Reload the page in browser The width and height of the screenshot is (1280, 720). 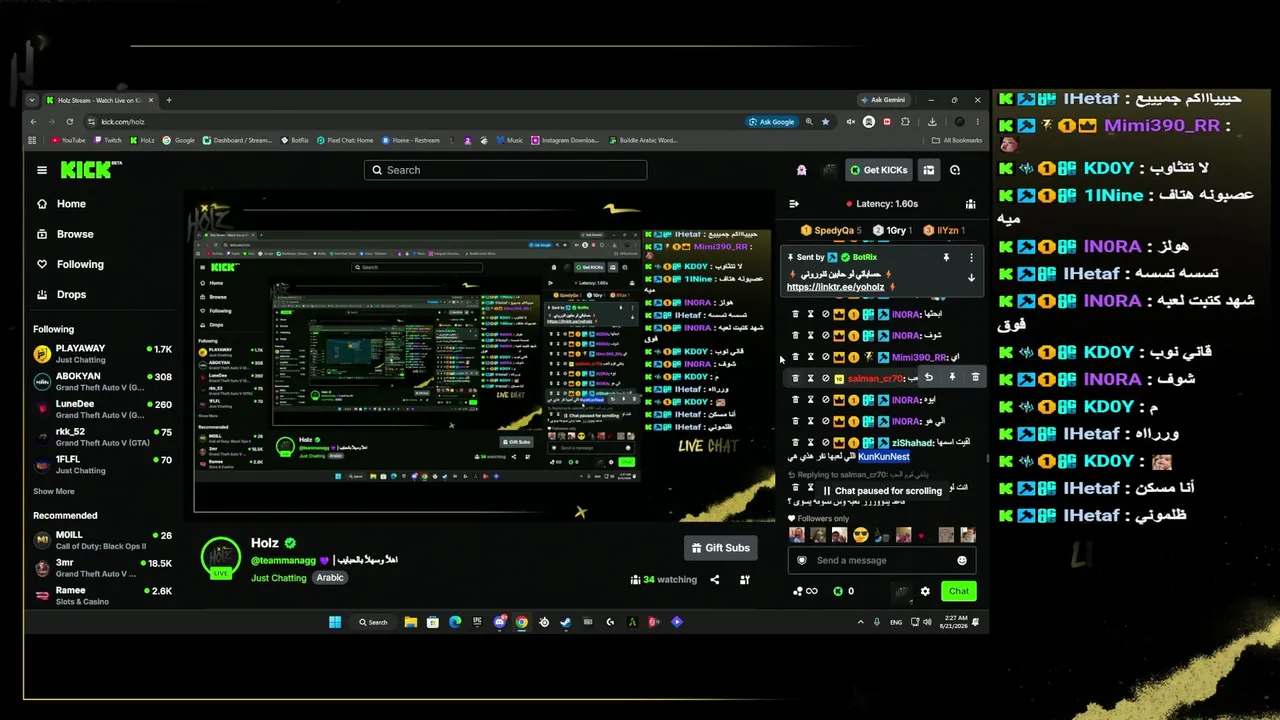69,122
